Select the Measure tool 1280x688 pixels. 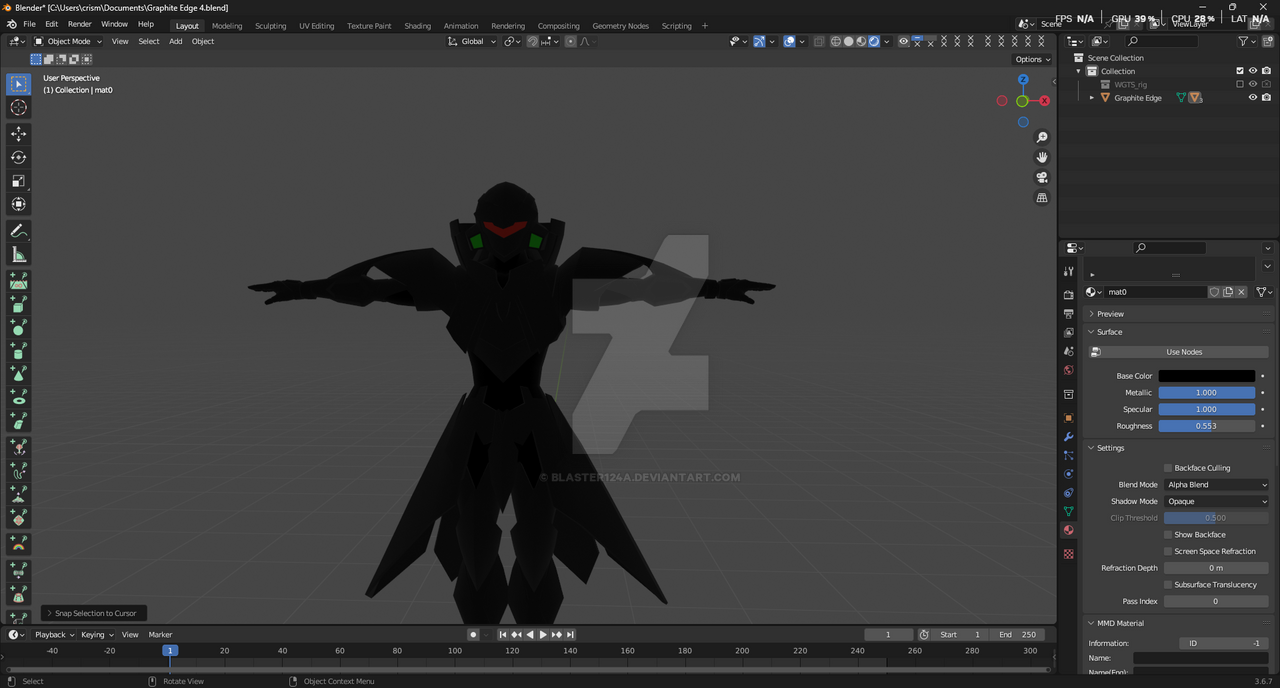click(18, 255)
